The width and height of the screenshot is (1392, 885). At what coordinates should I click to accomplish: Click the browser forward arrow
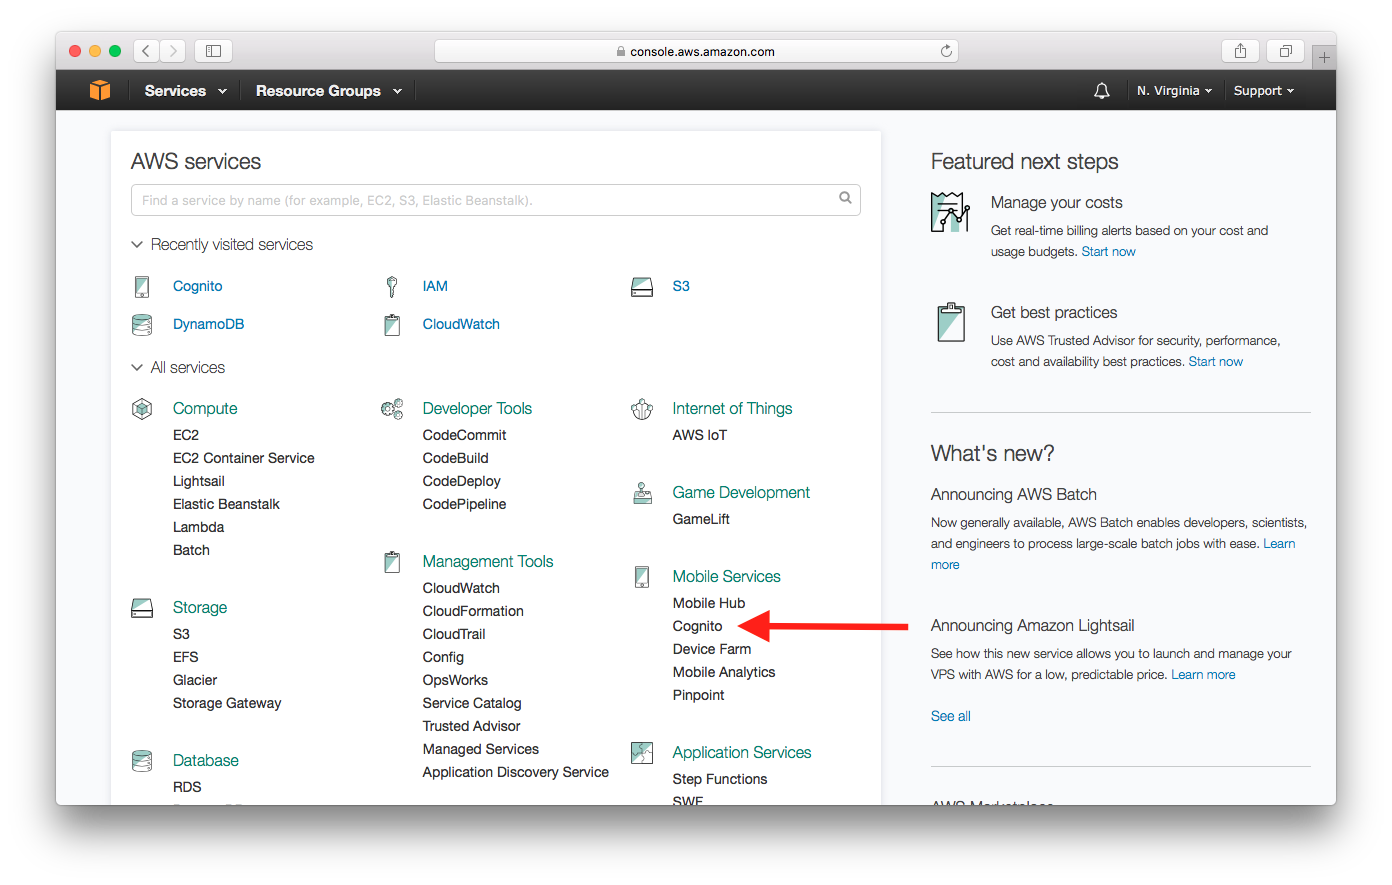[173, 51]
